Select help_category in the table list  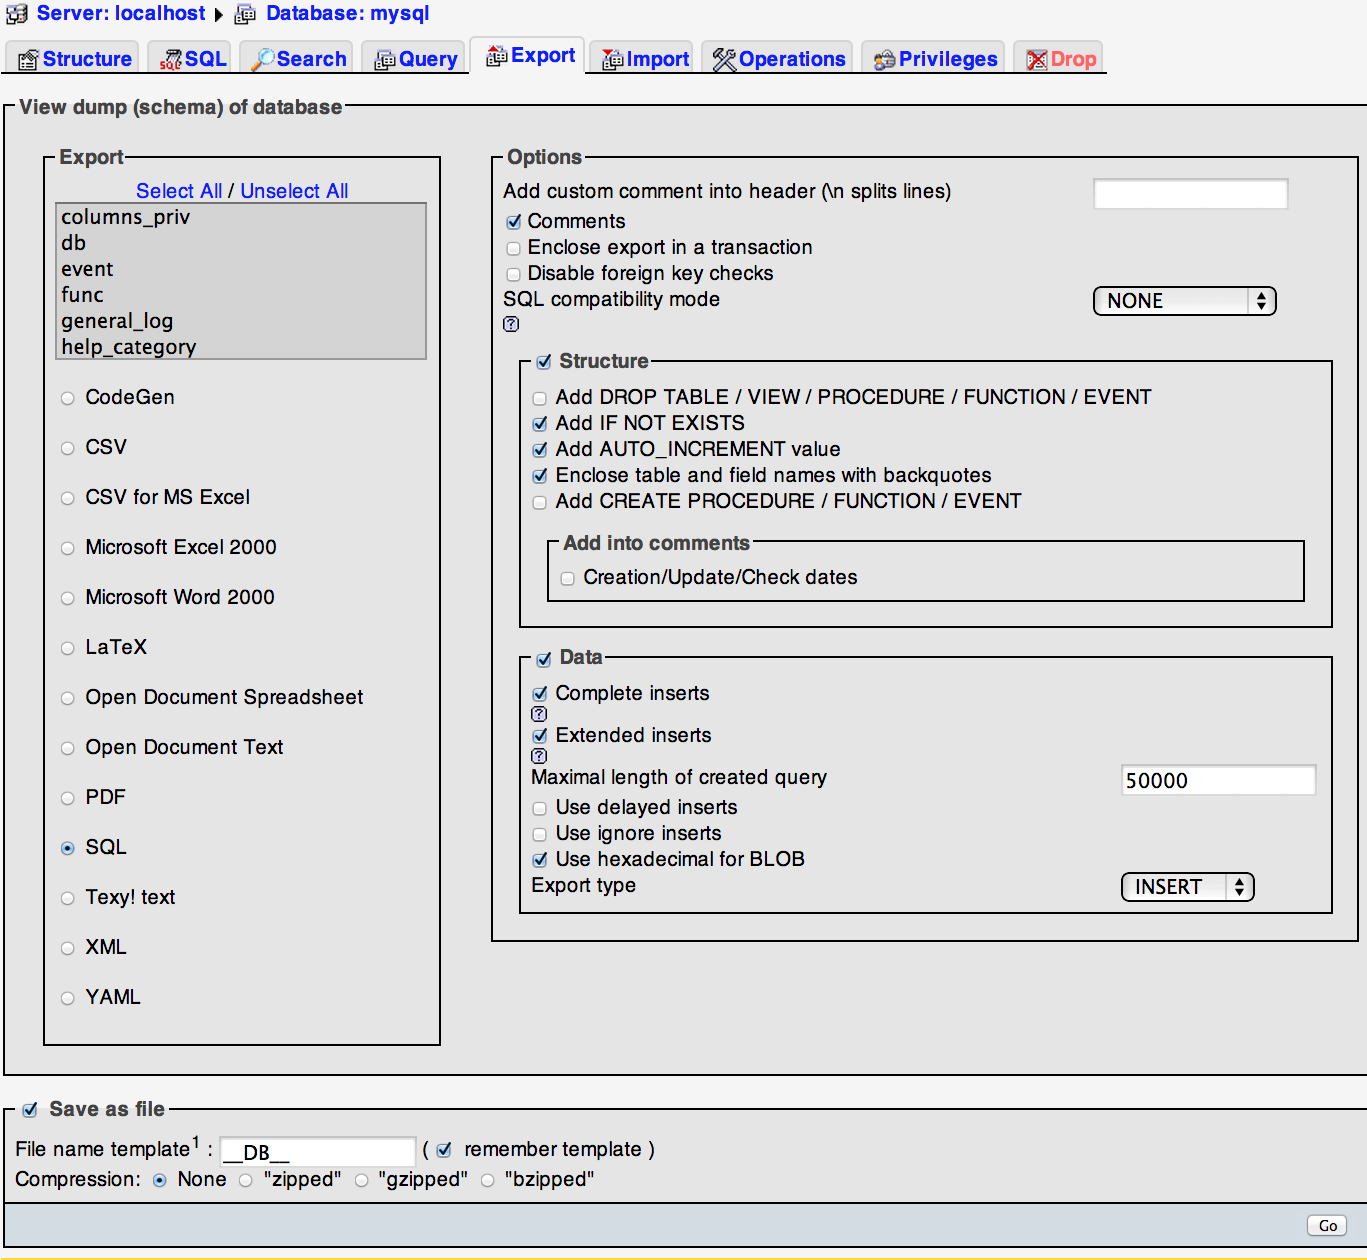point(241,347)
